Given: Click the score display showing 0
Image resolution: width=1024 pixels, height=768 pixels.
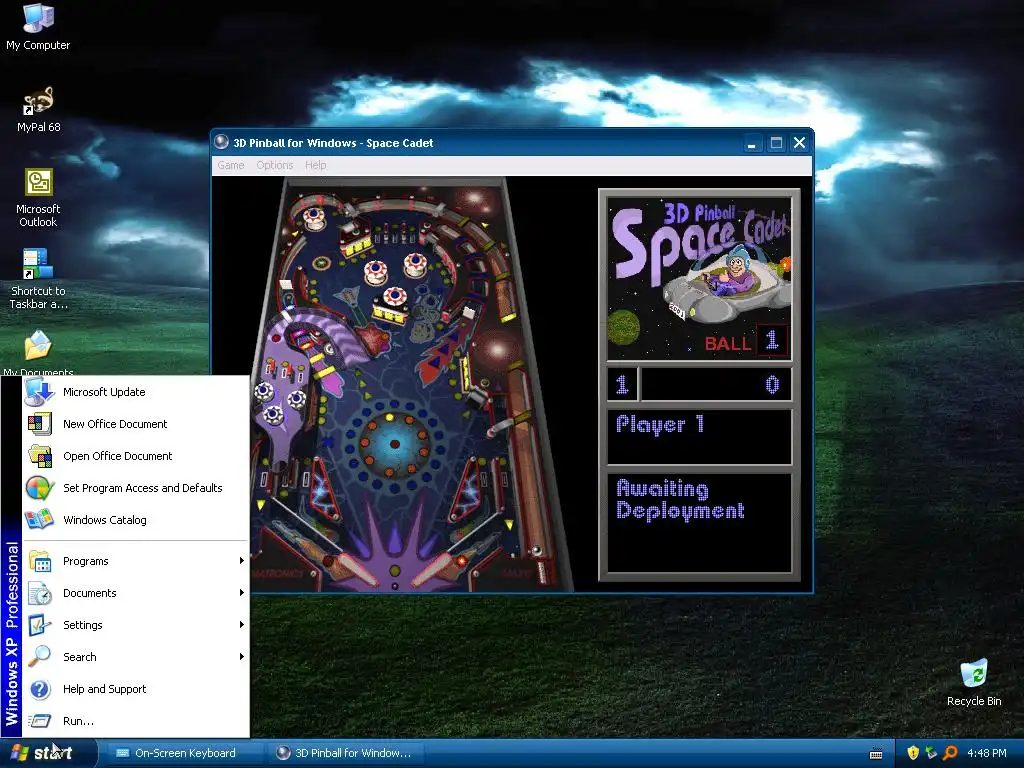Looking at the screenshot, I should tap(716, 384).
